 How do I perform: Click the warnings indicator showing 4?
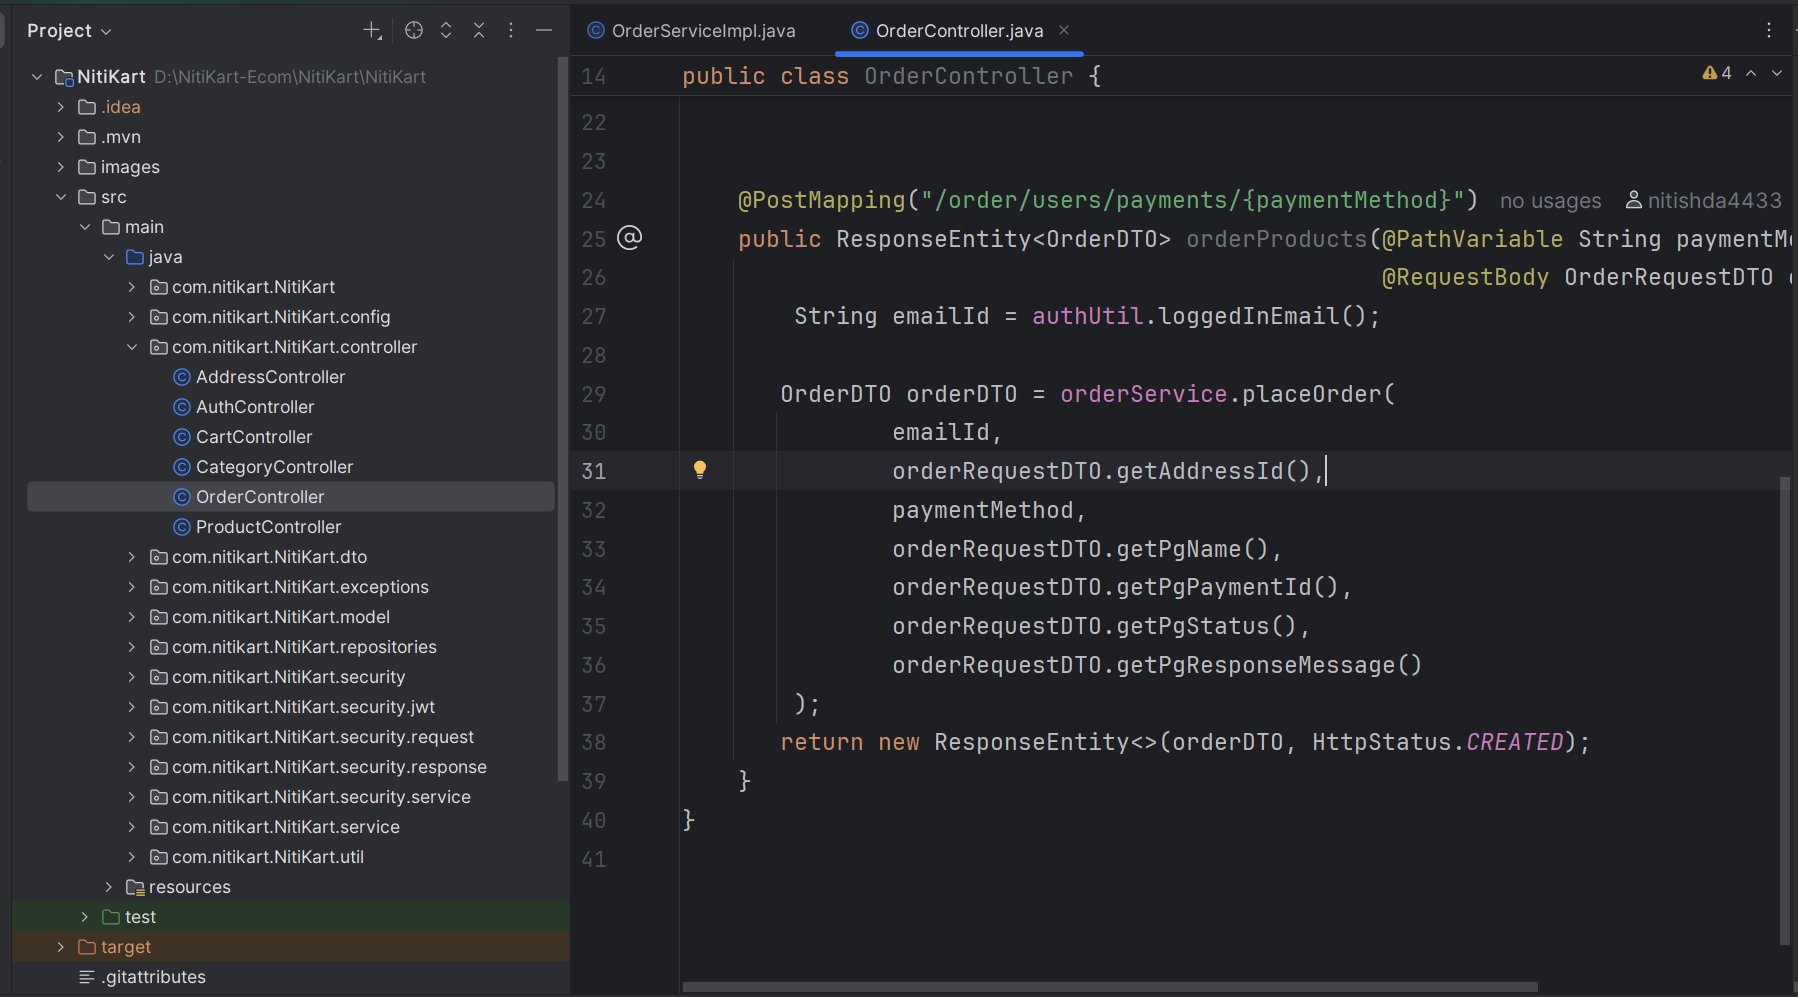(x=1717, y=73)
